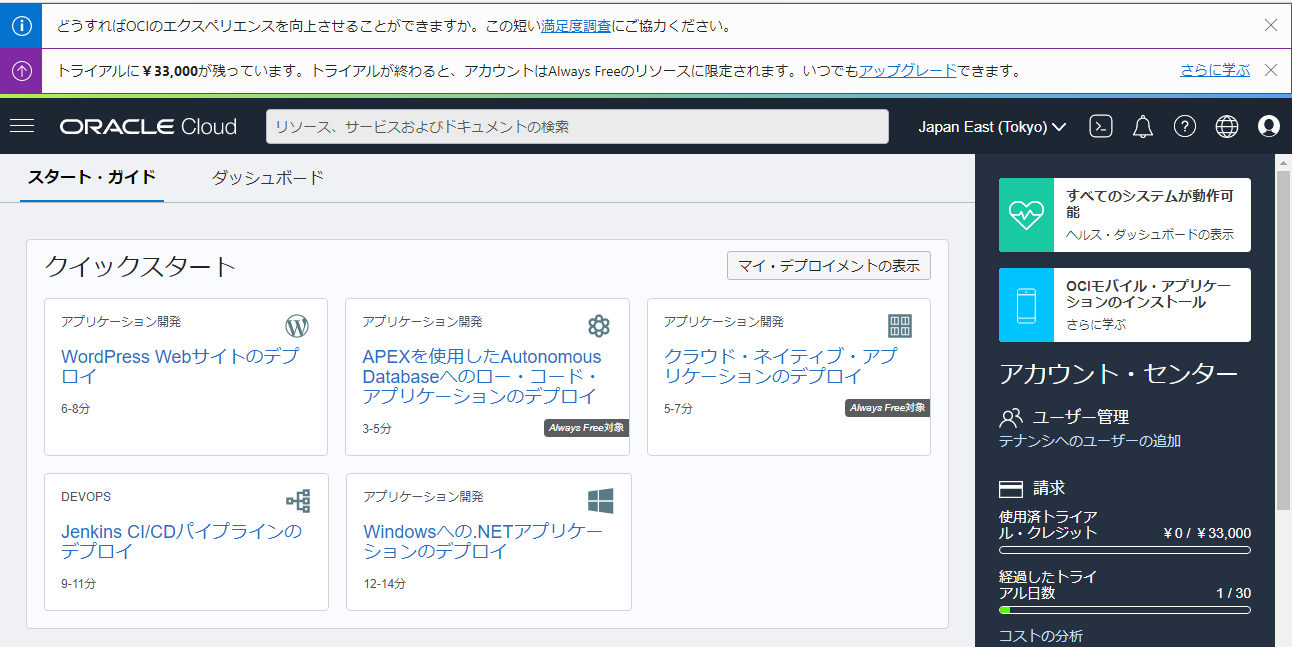This screenshot has width=1292, height=647.
Task: Click さらに学ぶ under OCI mobile app install
Action: (x=1096, y=325)
